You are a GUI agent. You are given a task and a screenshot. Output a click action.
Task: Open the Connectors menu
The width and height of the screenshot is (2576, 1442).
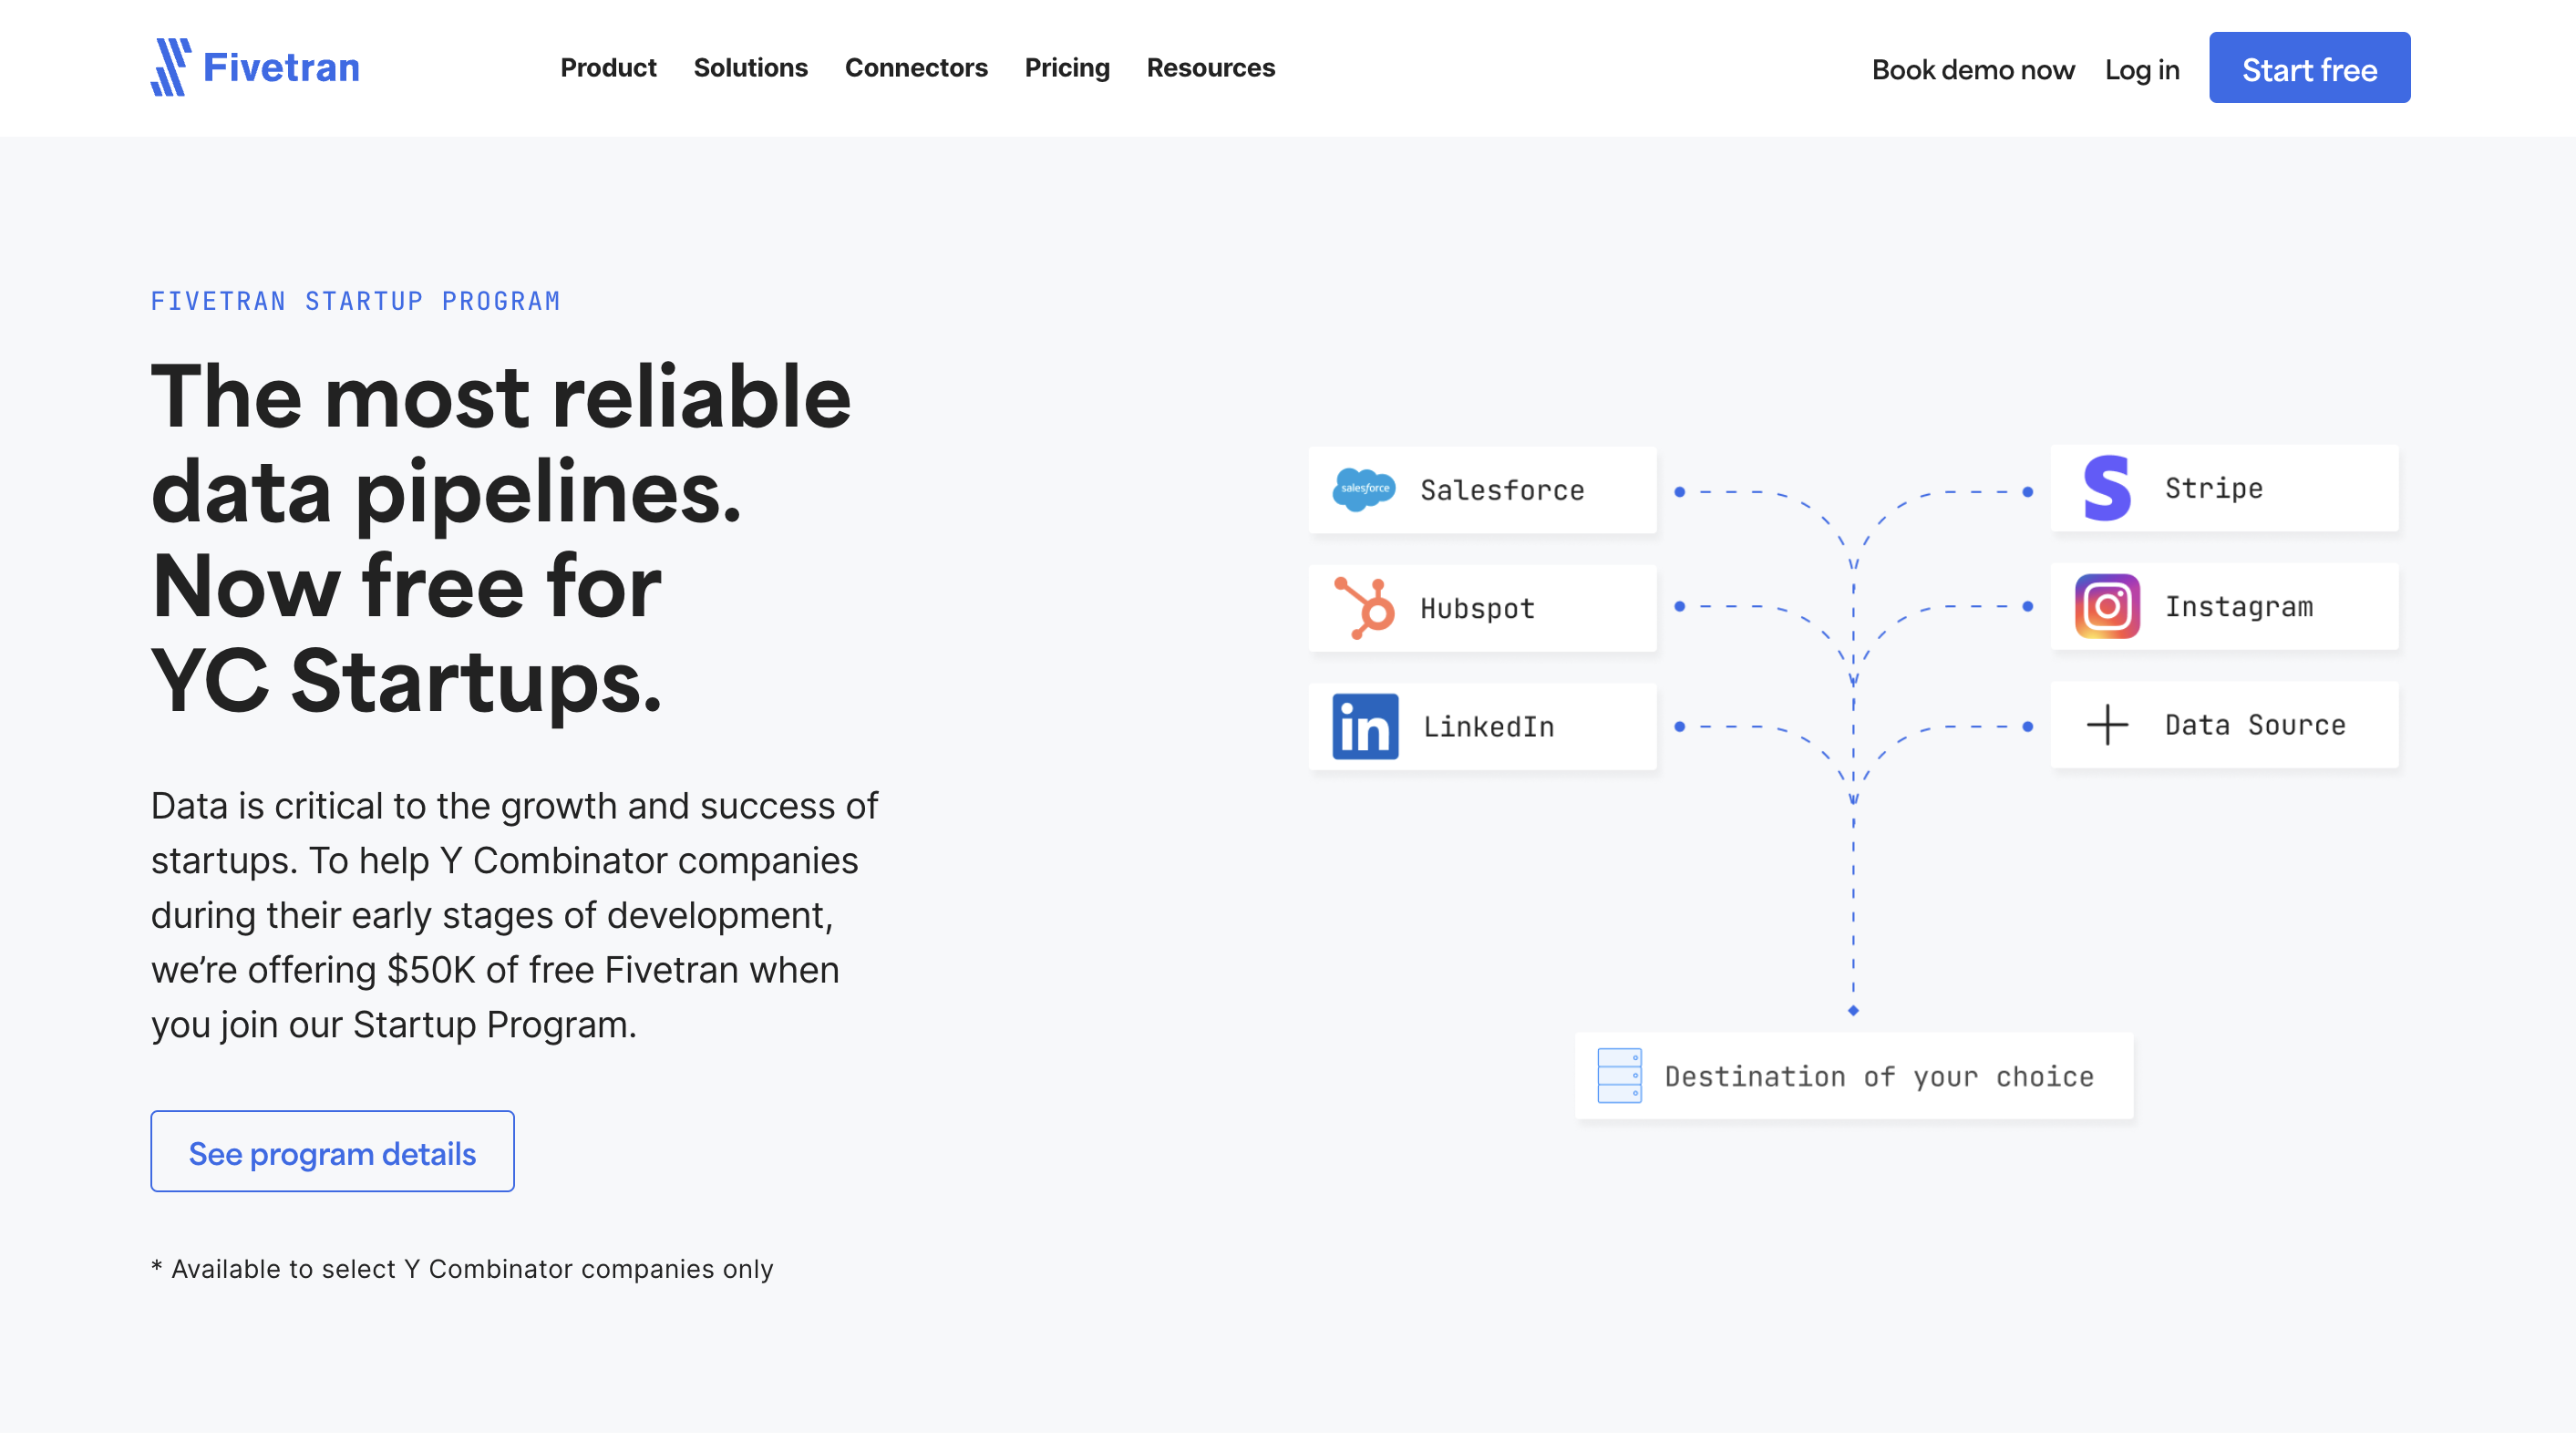(x=916, y=68)
